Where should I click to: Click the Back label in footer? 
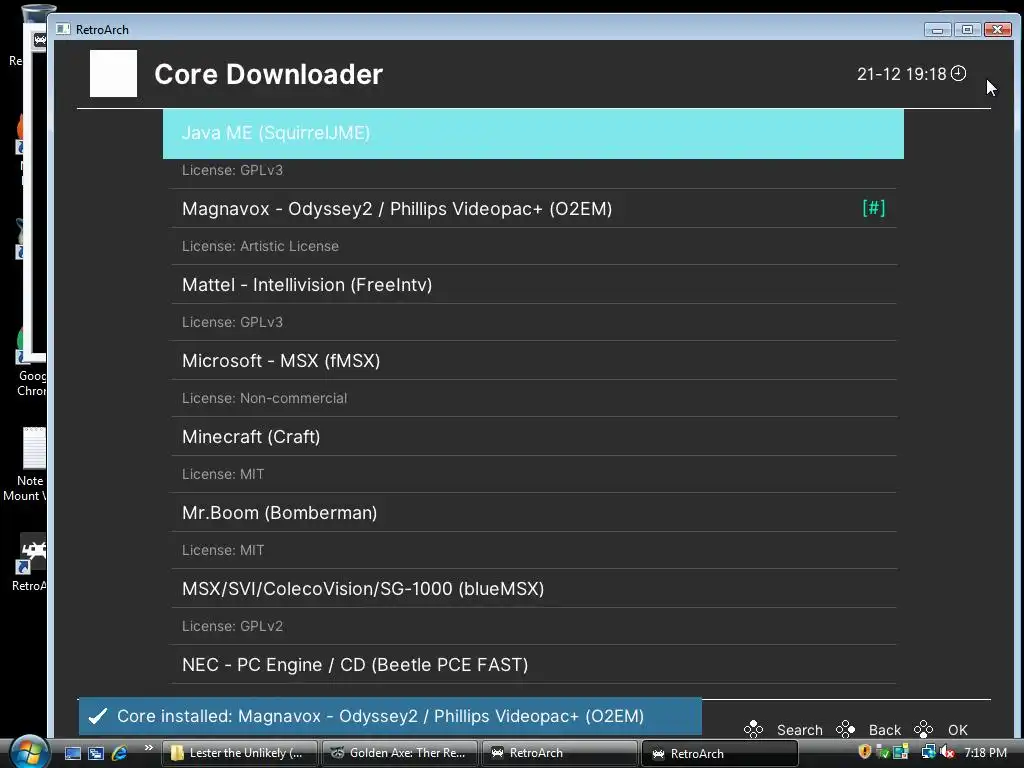tap(884, 730)
